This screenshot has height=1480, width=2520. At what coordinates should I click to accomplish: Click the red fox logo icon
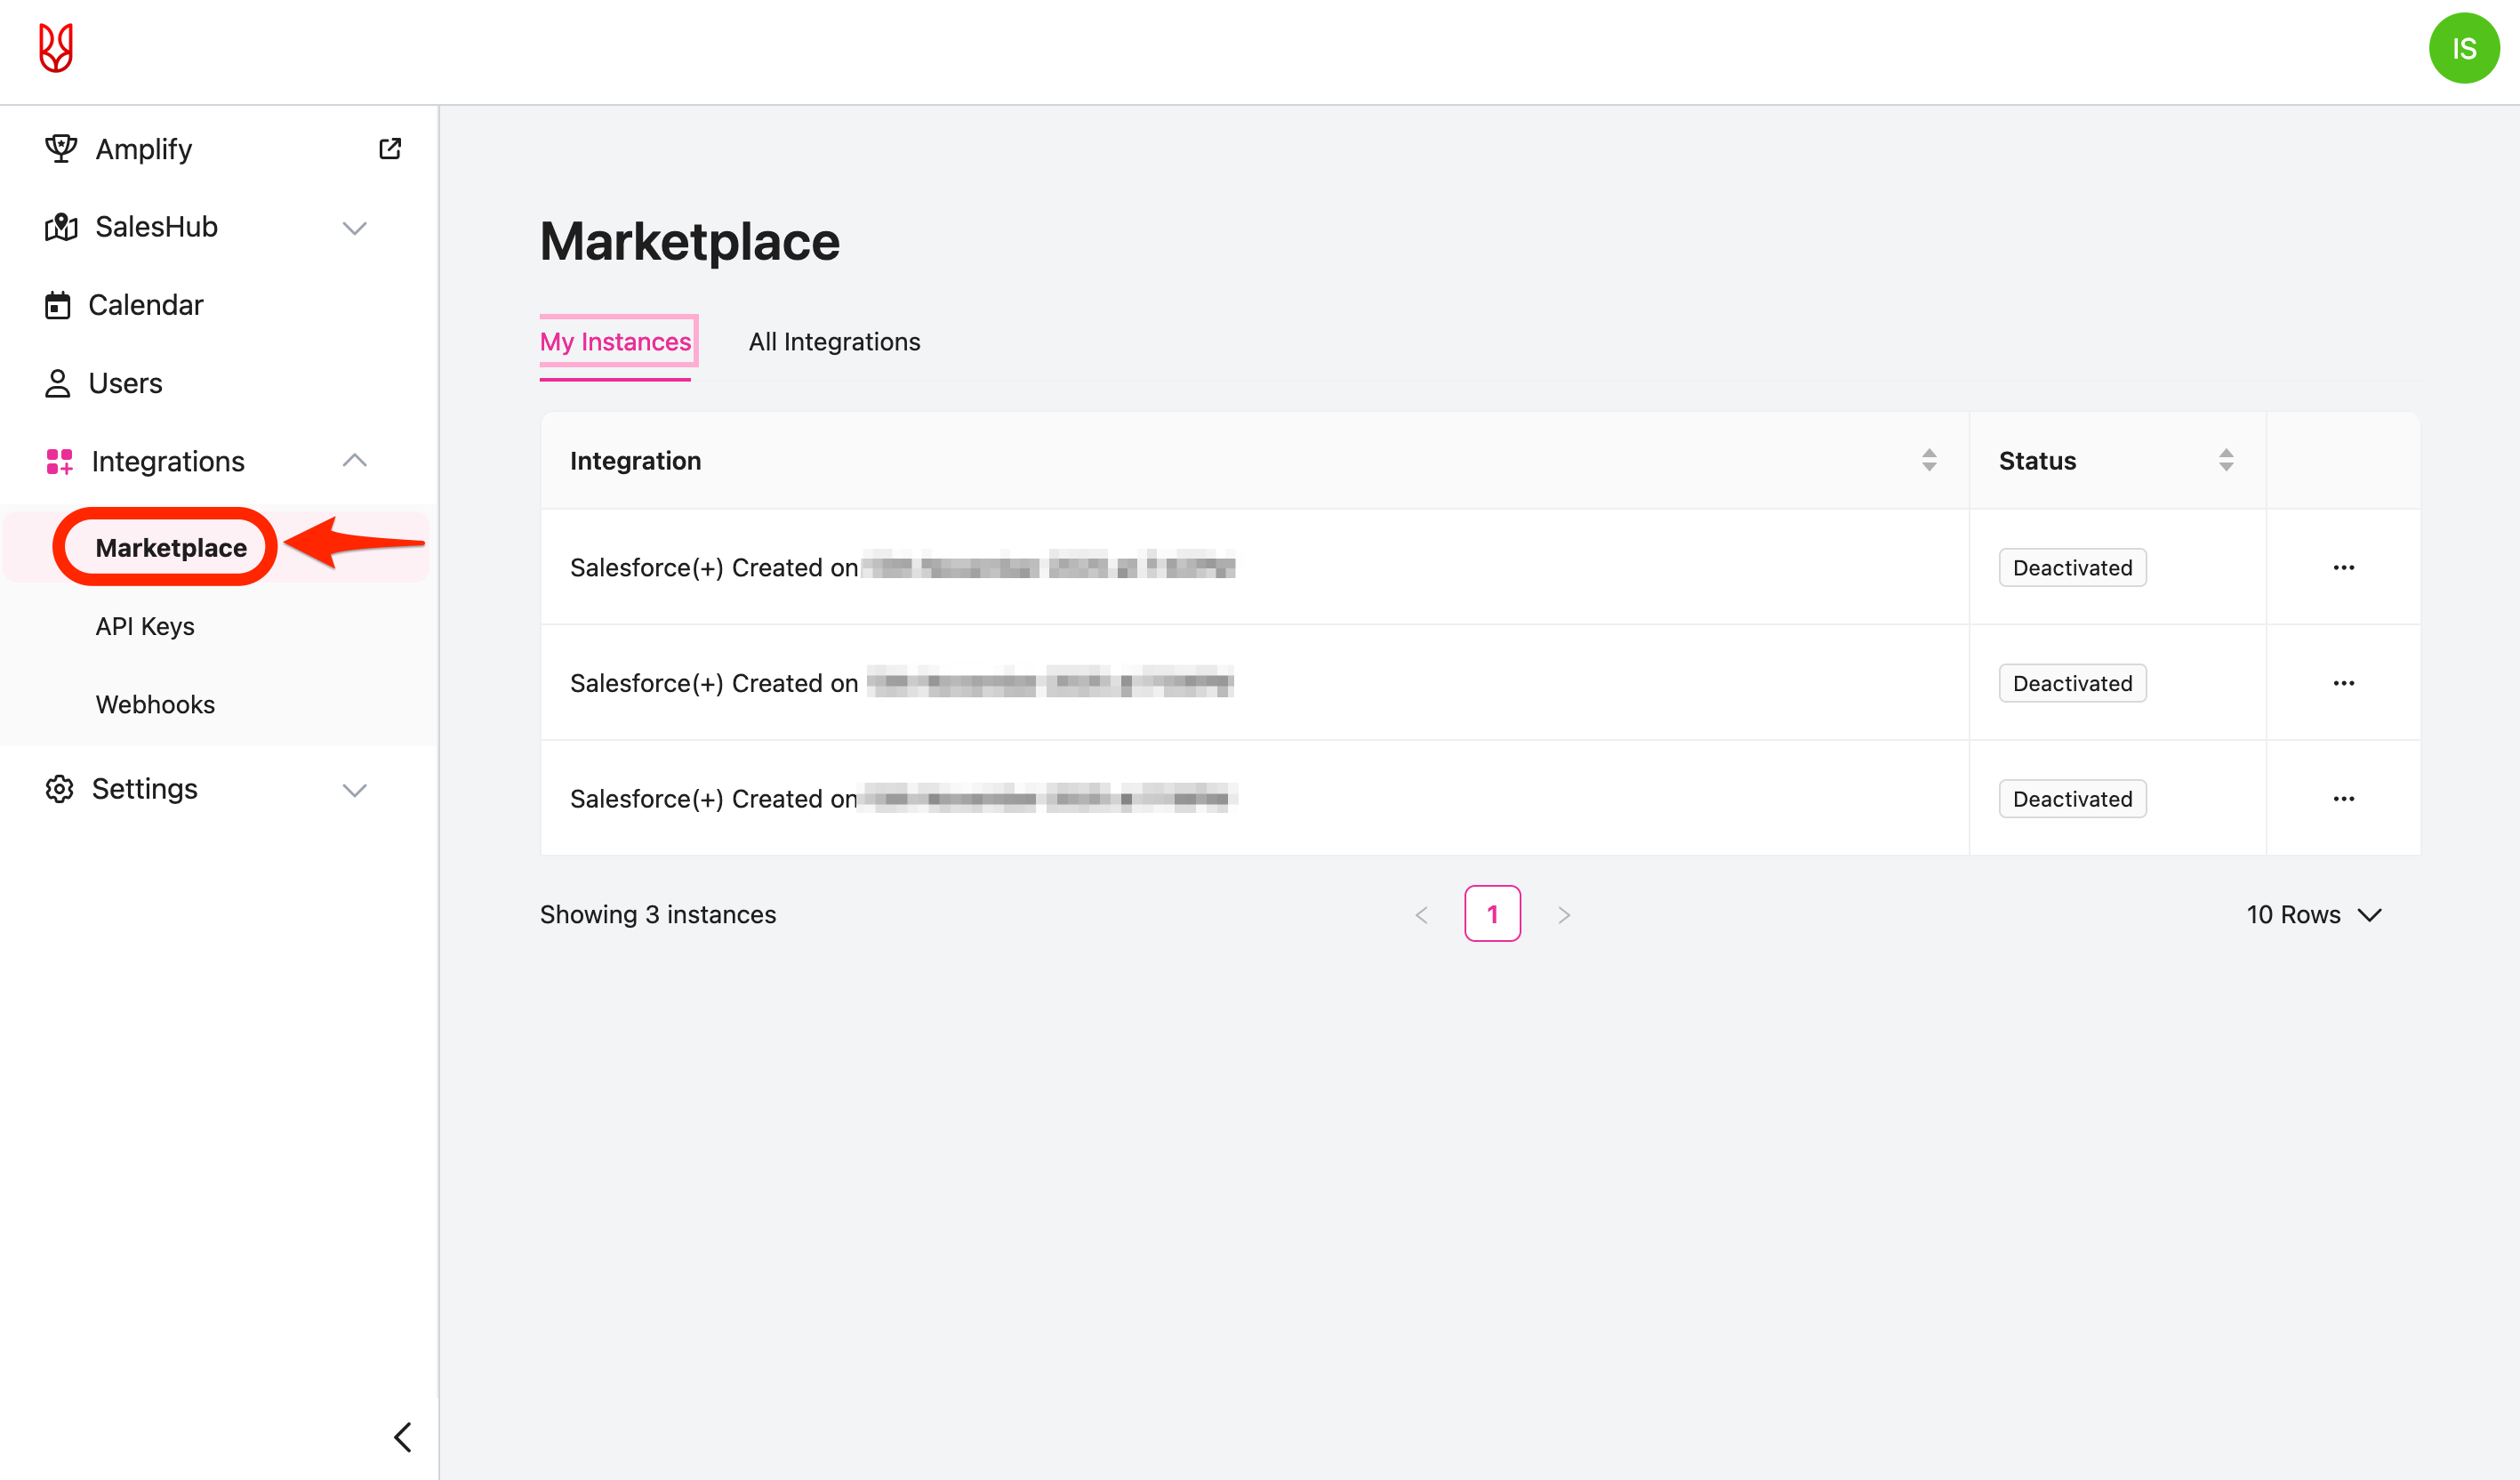coord(56,48)
